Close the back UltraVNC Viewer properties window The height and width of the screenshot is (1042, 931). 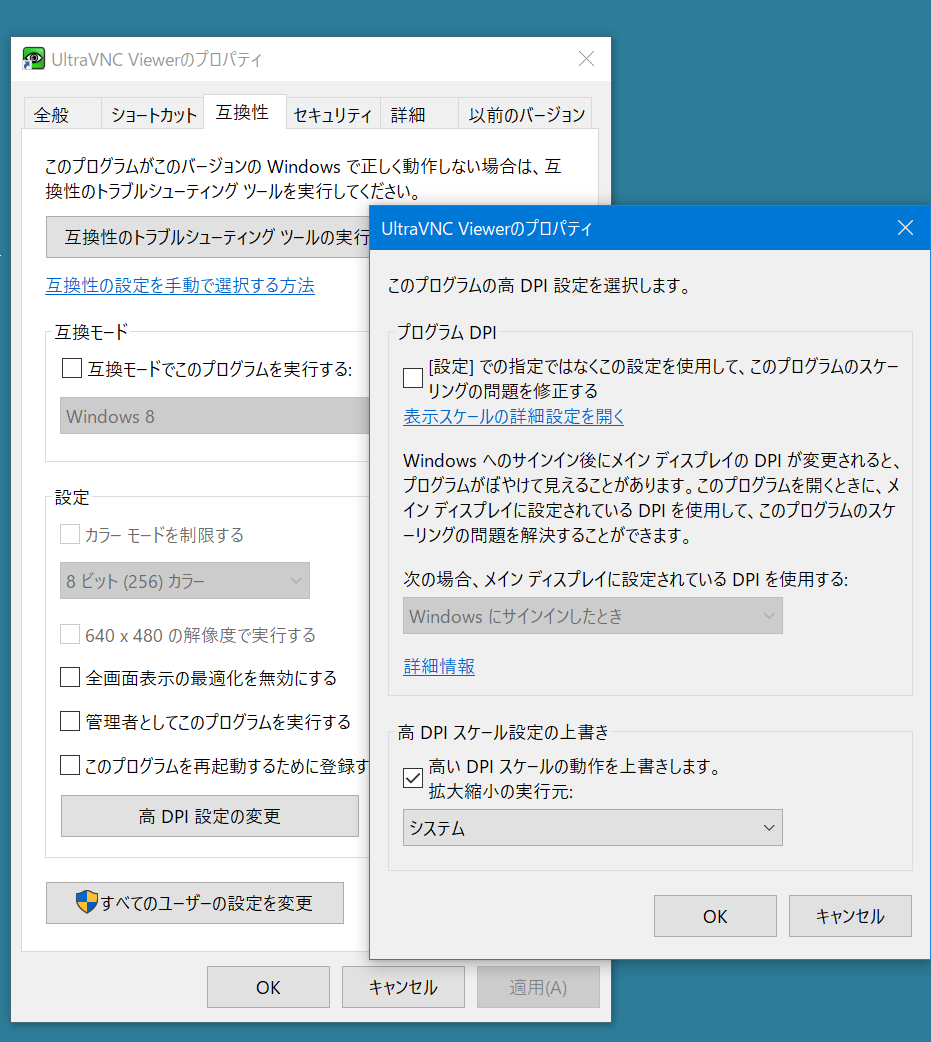[586, 59]
